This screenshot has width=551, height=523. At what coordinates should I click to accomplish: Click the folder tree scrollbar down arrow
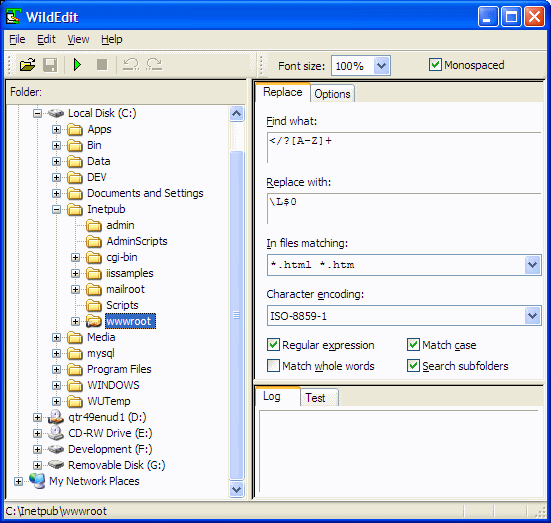[x=236, y=489]
